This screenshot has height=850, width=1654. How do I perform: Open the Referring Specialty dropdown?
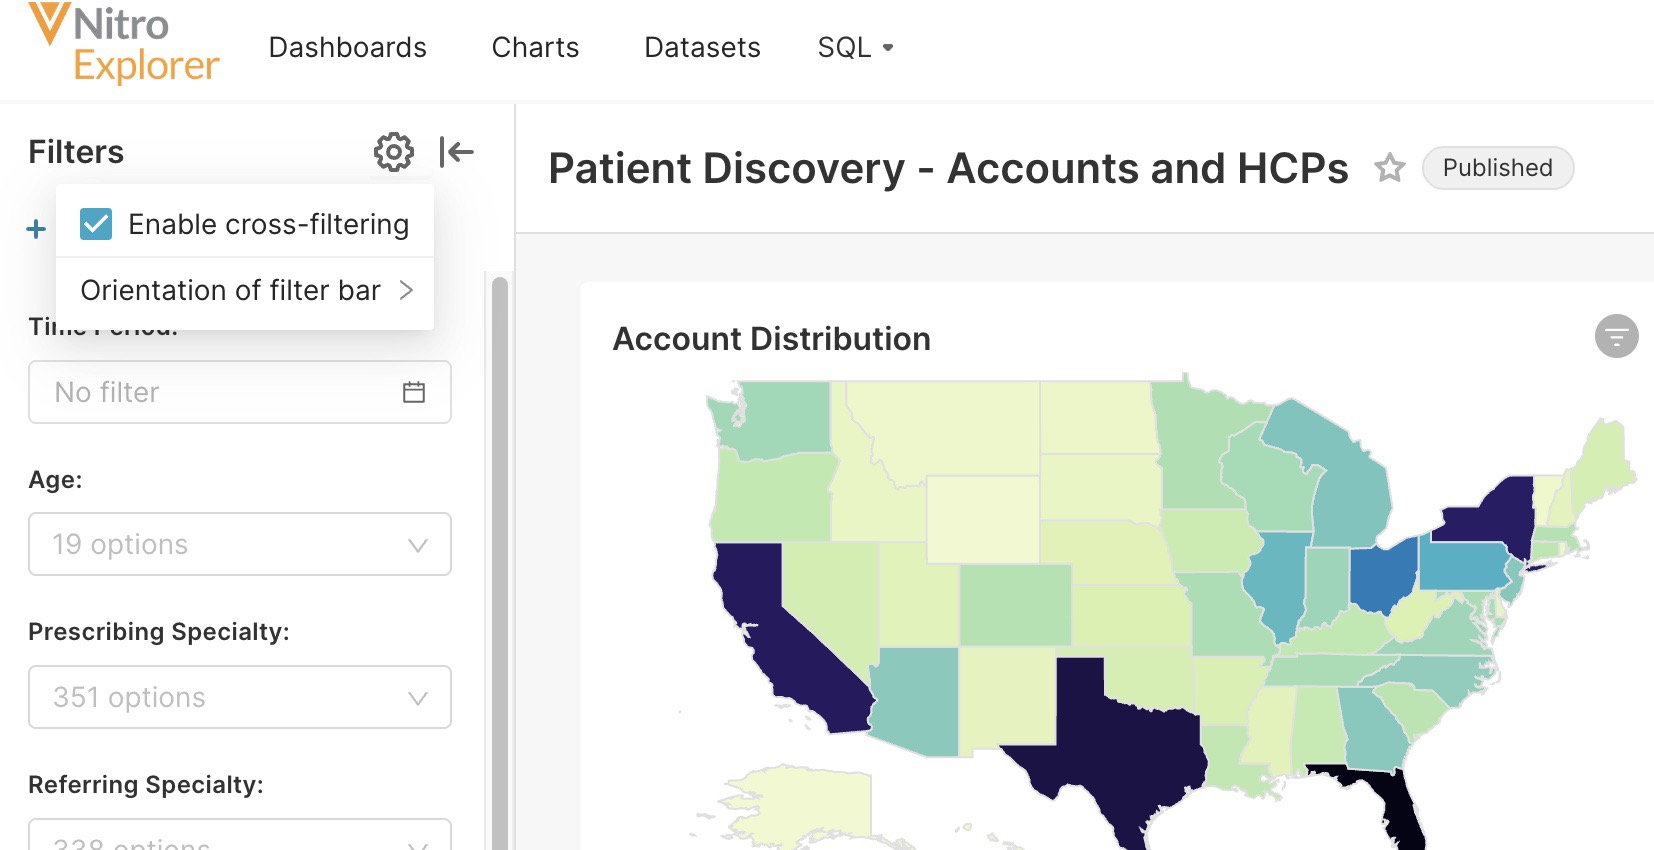(x=240, y=838)
